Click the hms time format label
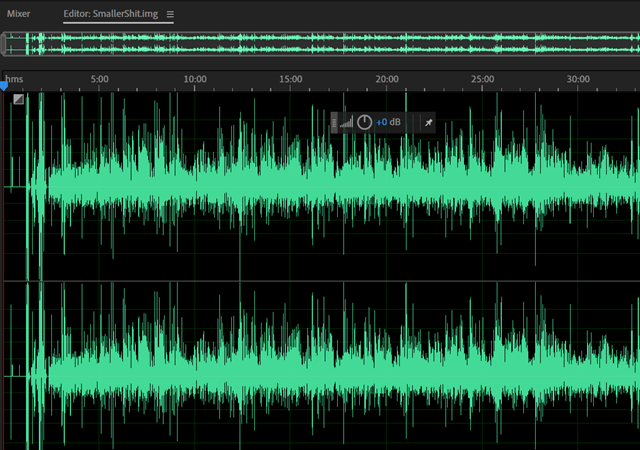 click(x=14, y=79)
